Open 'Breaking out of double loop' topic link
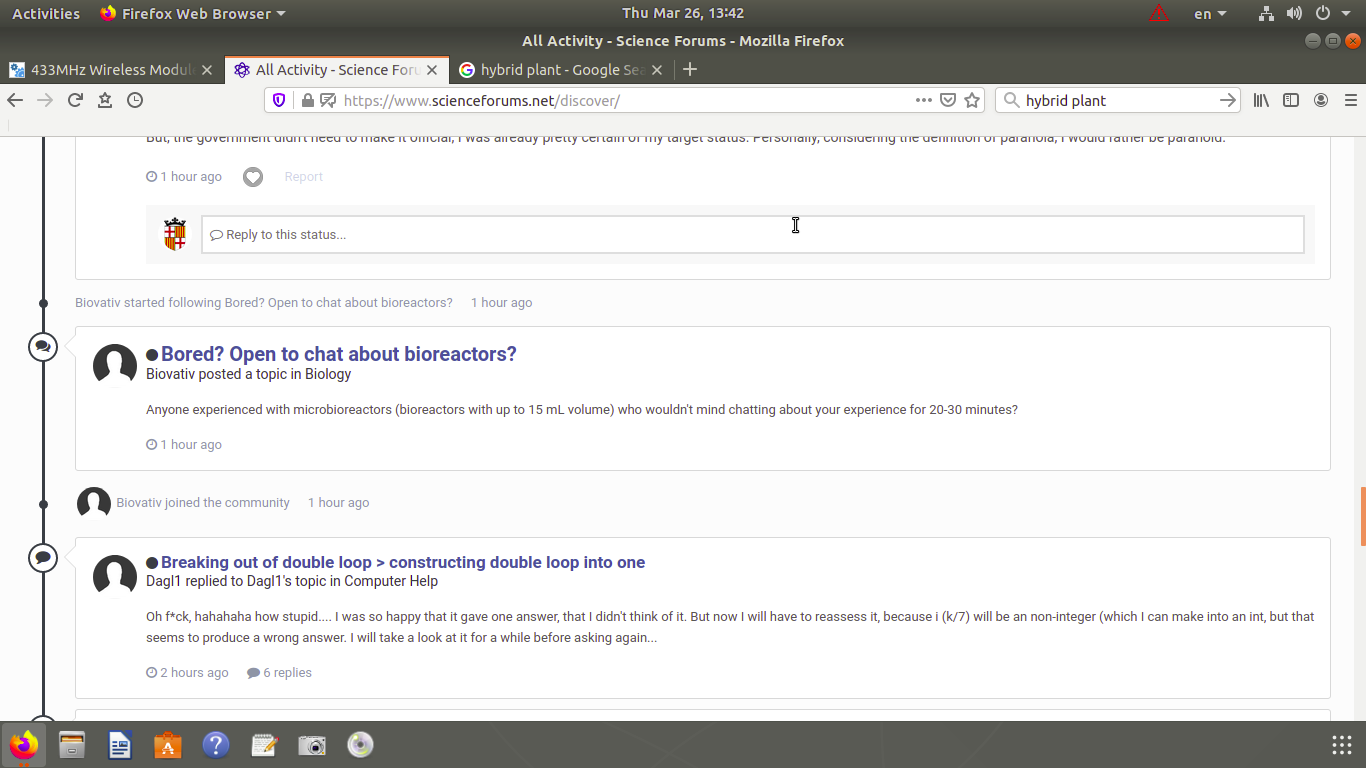Viewport: 1366px width, 768px height. (x=402, y=562)
